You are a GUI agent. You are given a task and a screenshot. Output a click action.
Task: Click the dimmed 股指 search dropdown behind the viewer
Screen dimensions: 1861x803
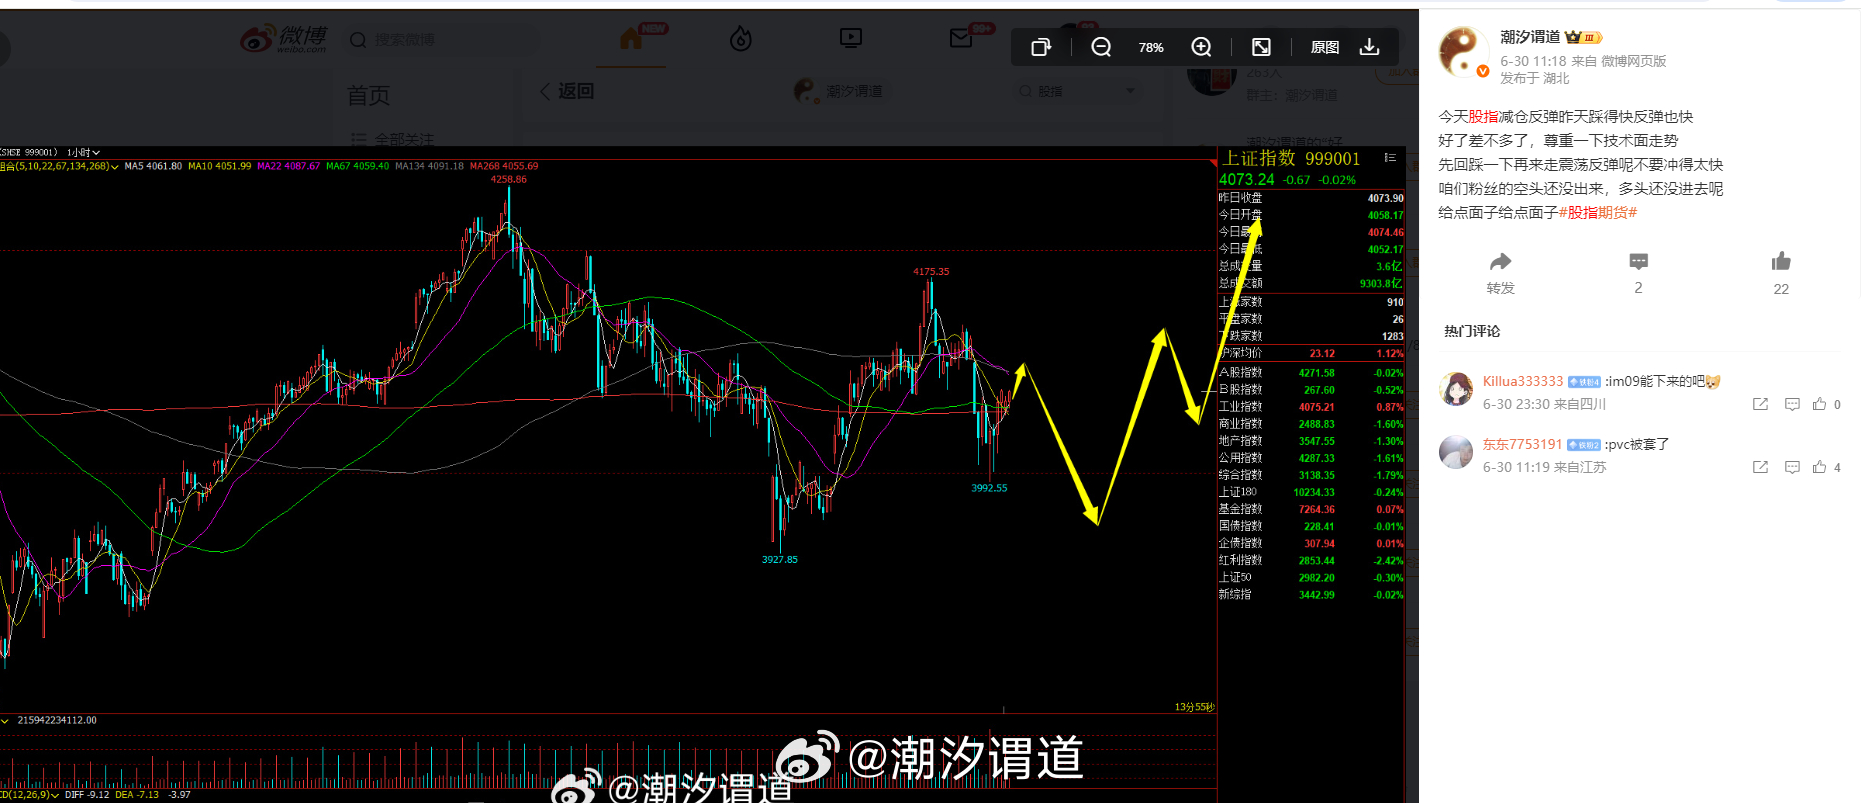coord(1075,91)
